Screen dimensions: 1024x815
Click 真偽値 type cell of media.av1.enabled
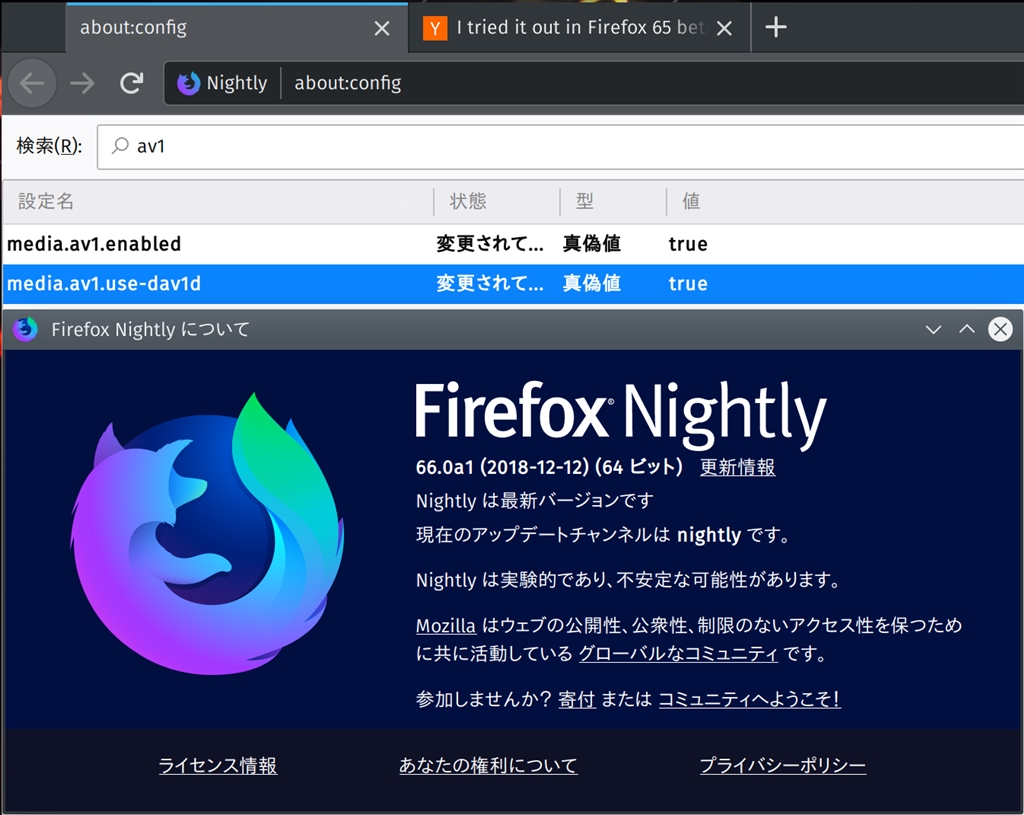(592, 244)
